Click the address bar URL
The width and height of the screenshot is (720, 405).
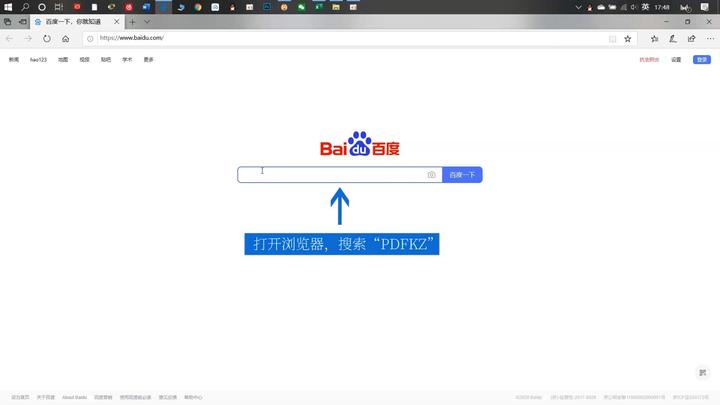(132, 38)
